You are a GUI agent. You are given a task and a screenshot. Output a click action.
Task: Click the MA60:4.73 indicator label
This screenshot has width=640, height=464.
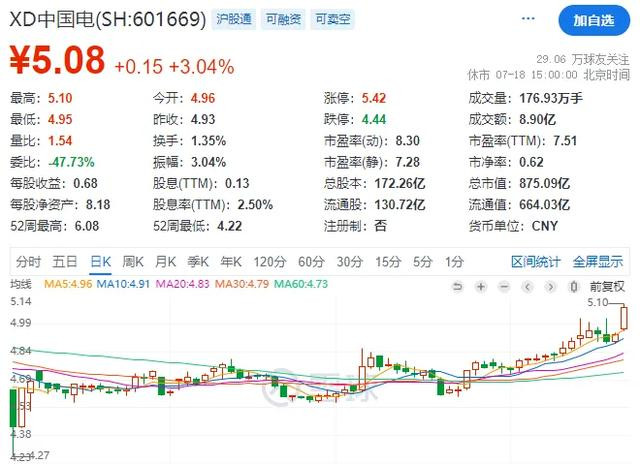click(301, 284)
